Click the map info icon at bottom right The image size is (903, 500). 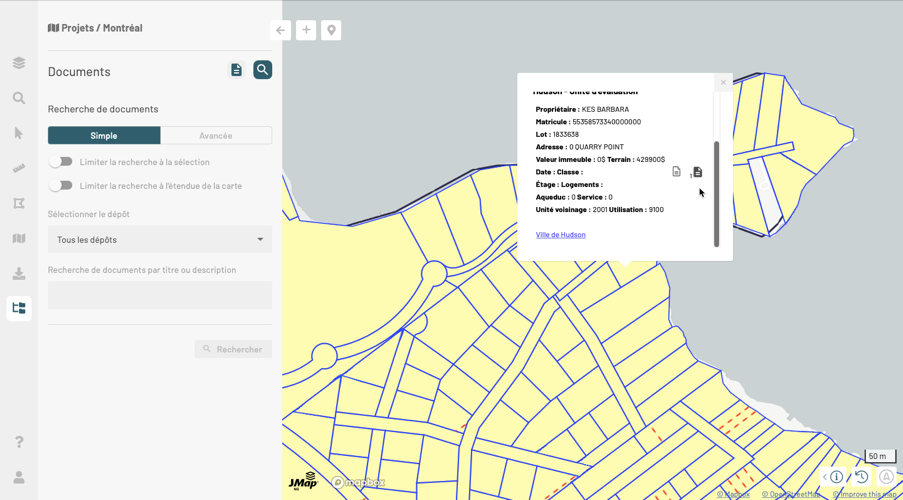pos(837,477)
